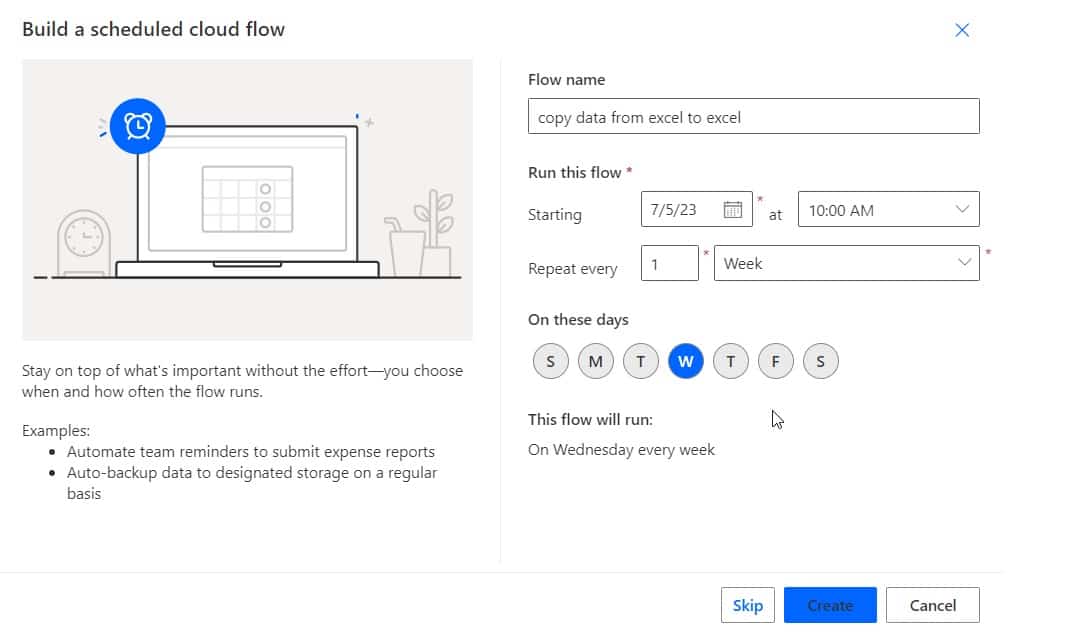The height and width of the screenshot is (635, 1065).
Task: Click the 'Run this flow' label
Action: [x=575, y=173]
